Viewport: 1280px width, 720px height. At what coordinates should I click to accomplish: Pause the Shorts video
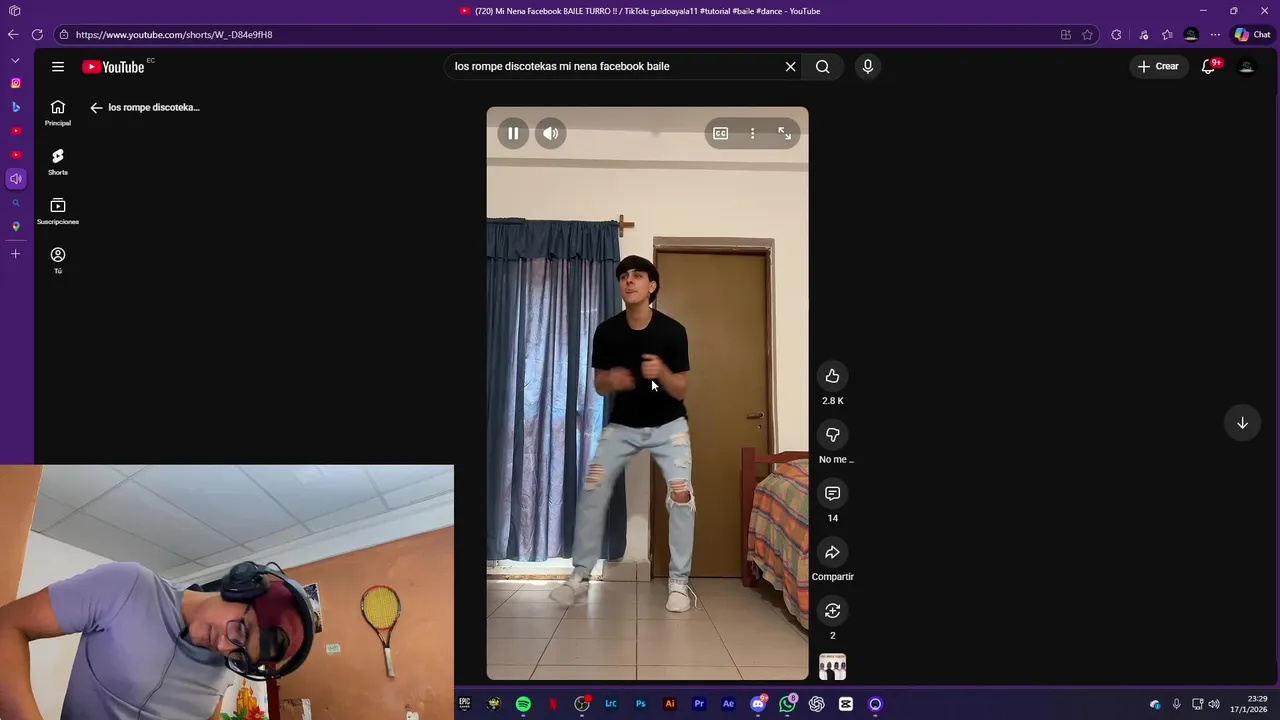[x=513, y=133]
